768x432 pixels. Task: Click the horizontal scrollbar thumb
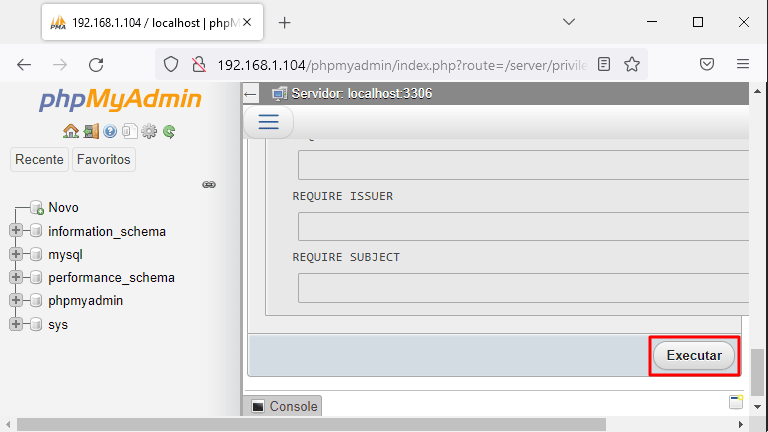312,424
